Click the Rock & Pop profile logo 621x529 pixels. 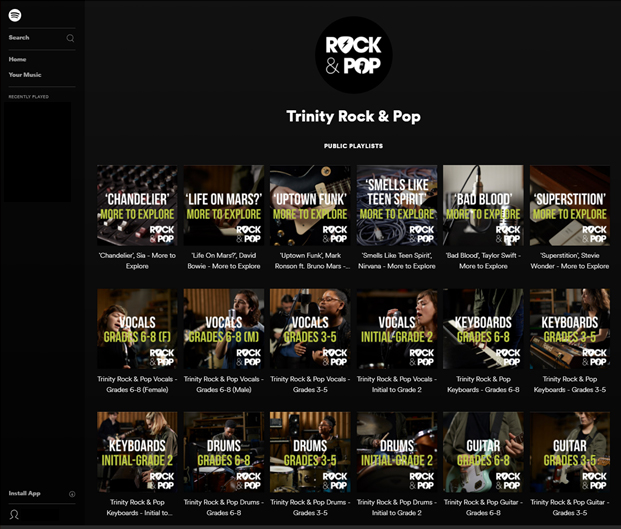coord(353,55)
